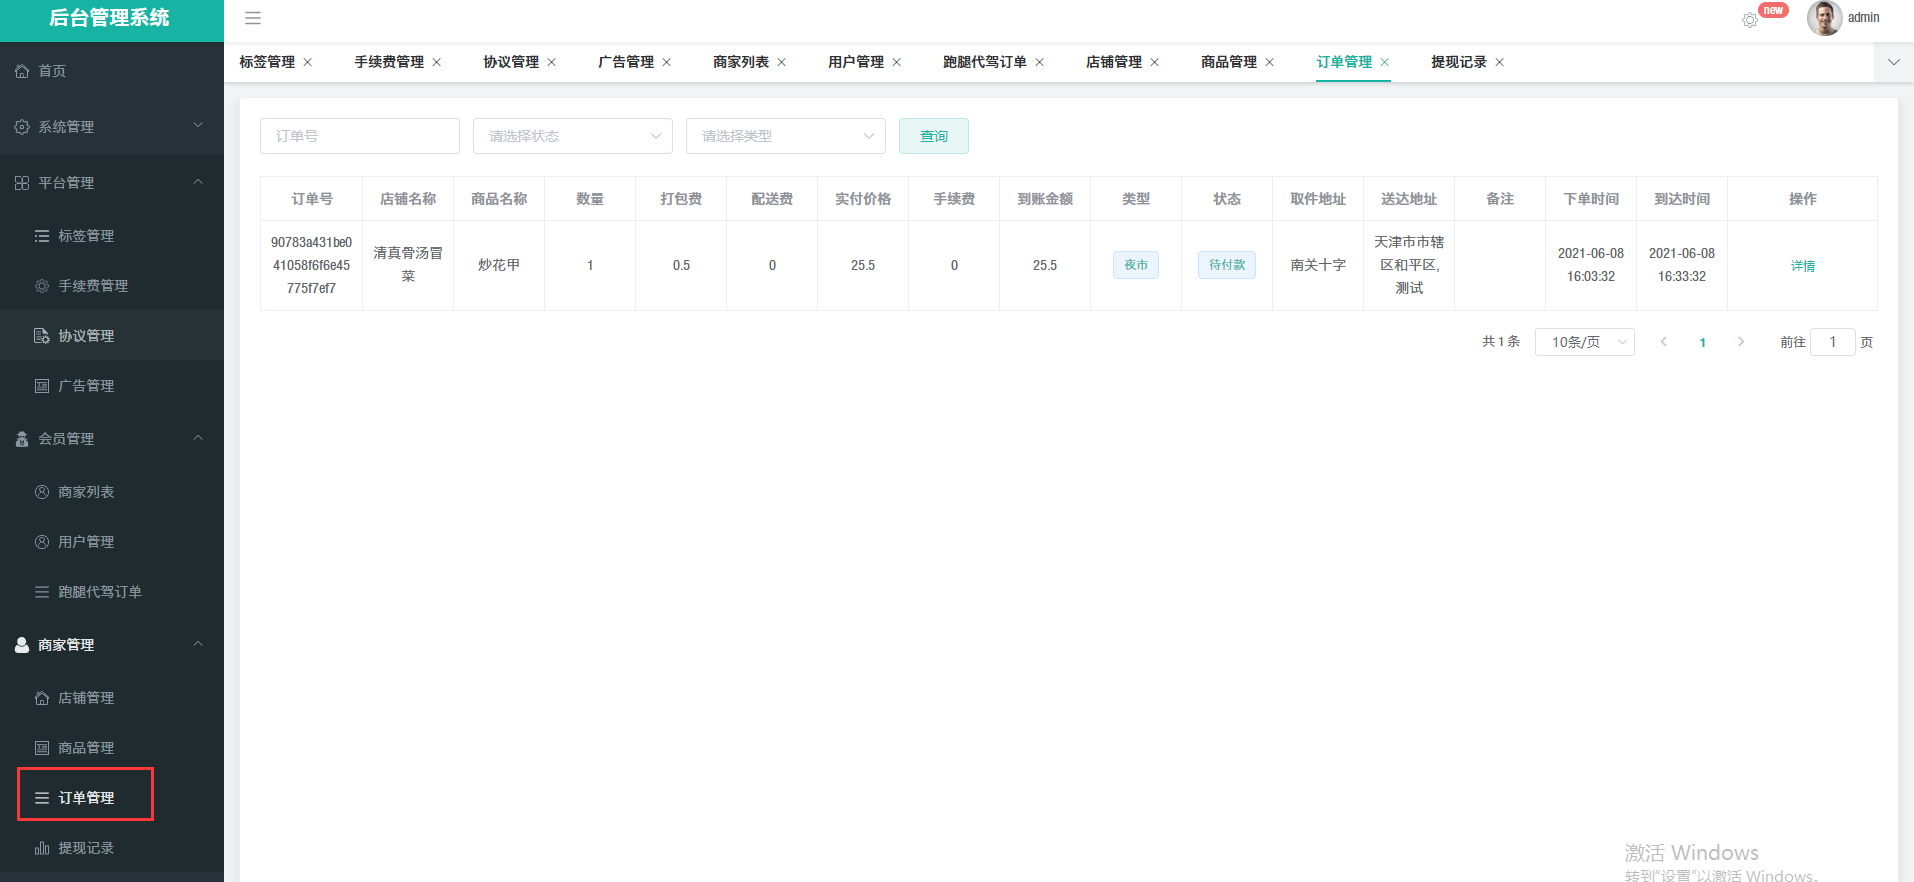Click the 查询 search button

point(933,136)
